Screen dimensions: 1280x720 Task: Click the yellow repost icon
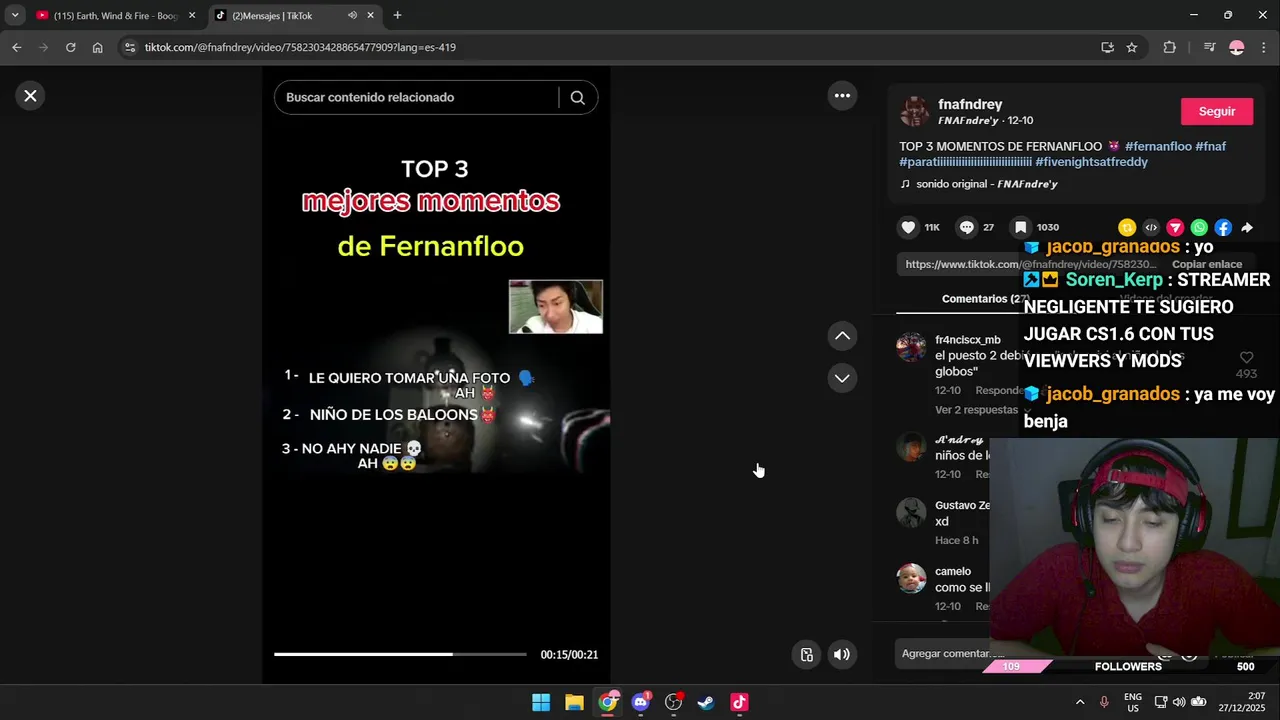point(1127,228)
